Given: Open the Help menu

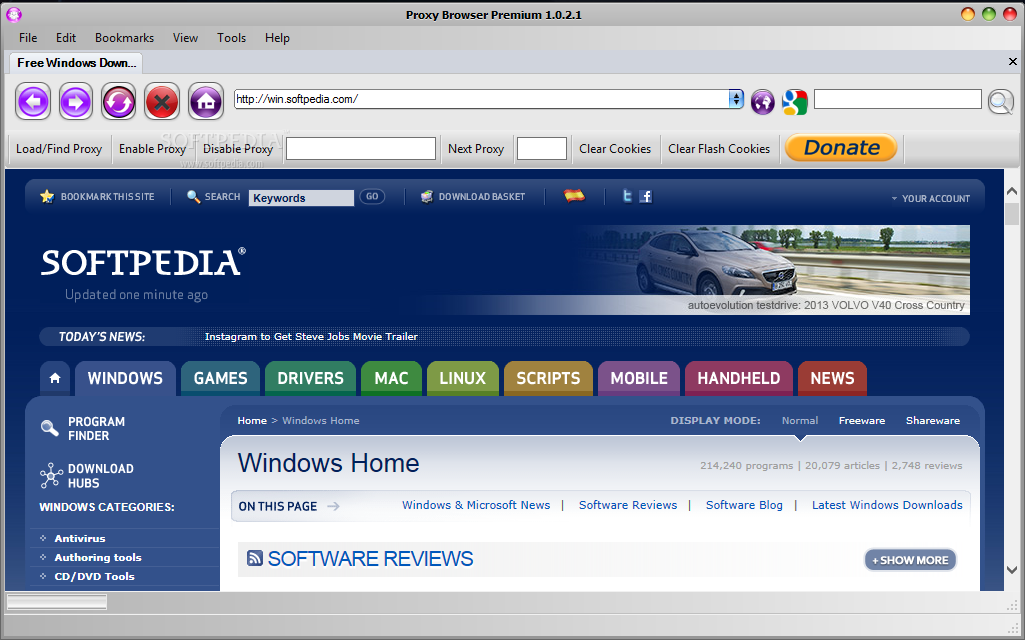Looking at the screenshot, I should click(277, 38).
